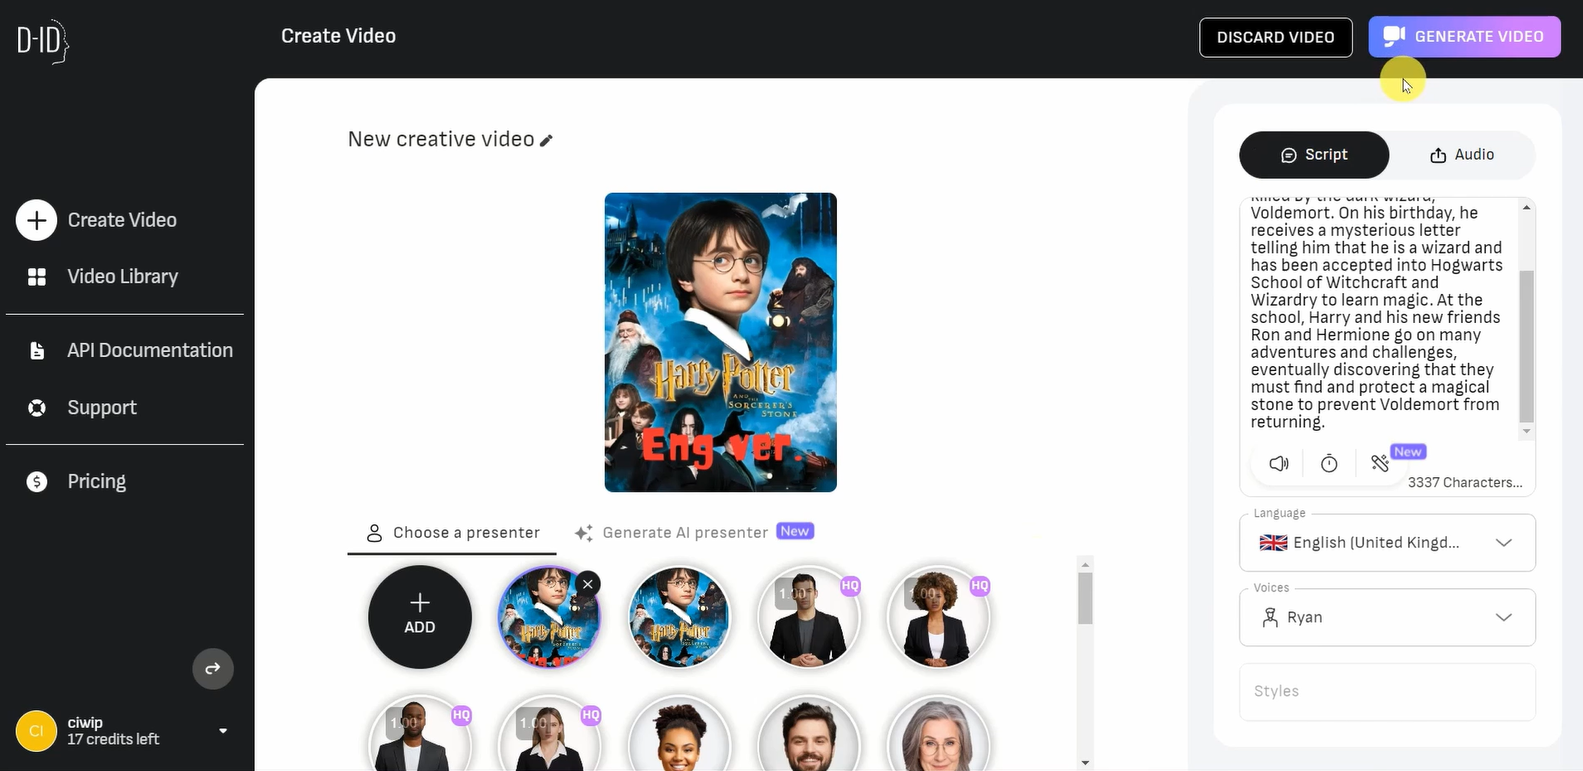Click the GENERATE VIDEO button
The height and width of the screenshot is (771, 1583).
[x=1464, y=37]
